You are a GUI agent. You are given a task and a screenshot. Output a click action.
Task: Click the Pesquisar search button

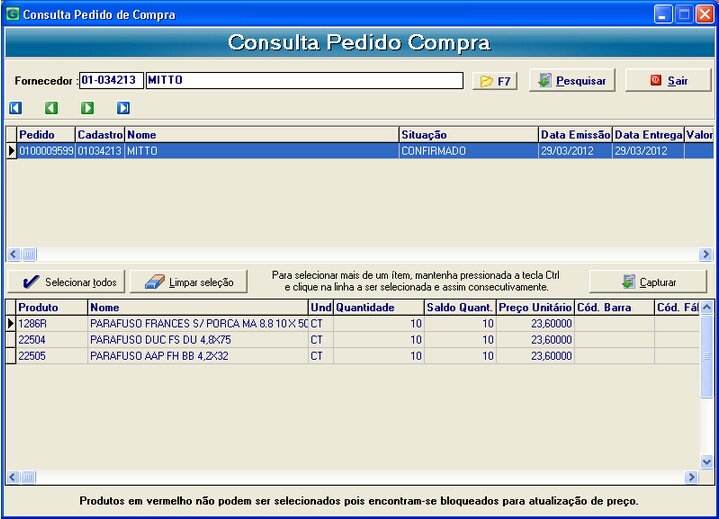(x=572, y=81)
